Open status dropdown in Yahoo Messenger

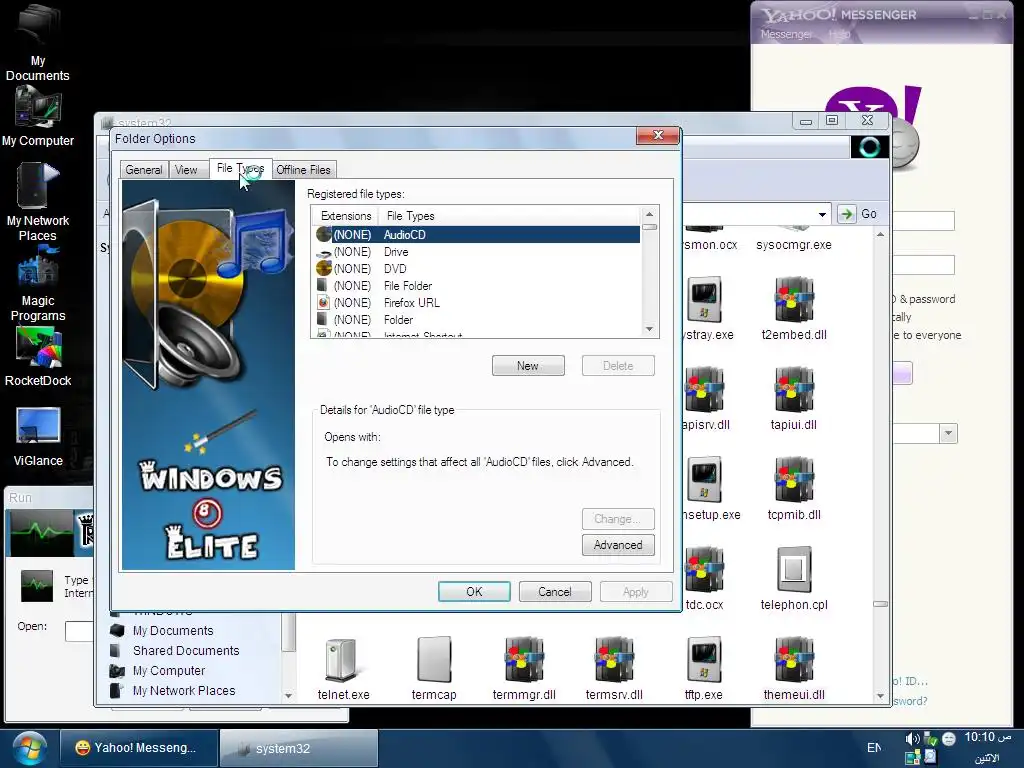click(948, 433)
